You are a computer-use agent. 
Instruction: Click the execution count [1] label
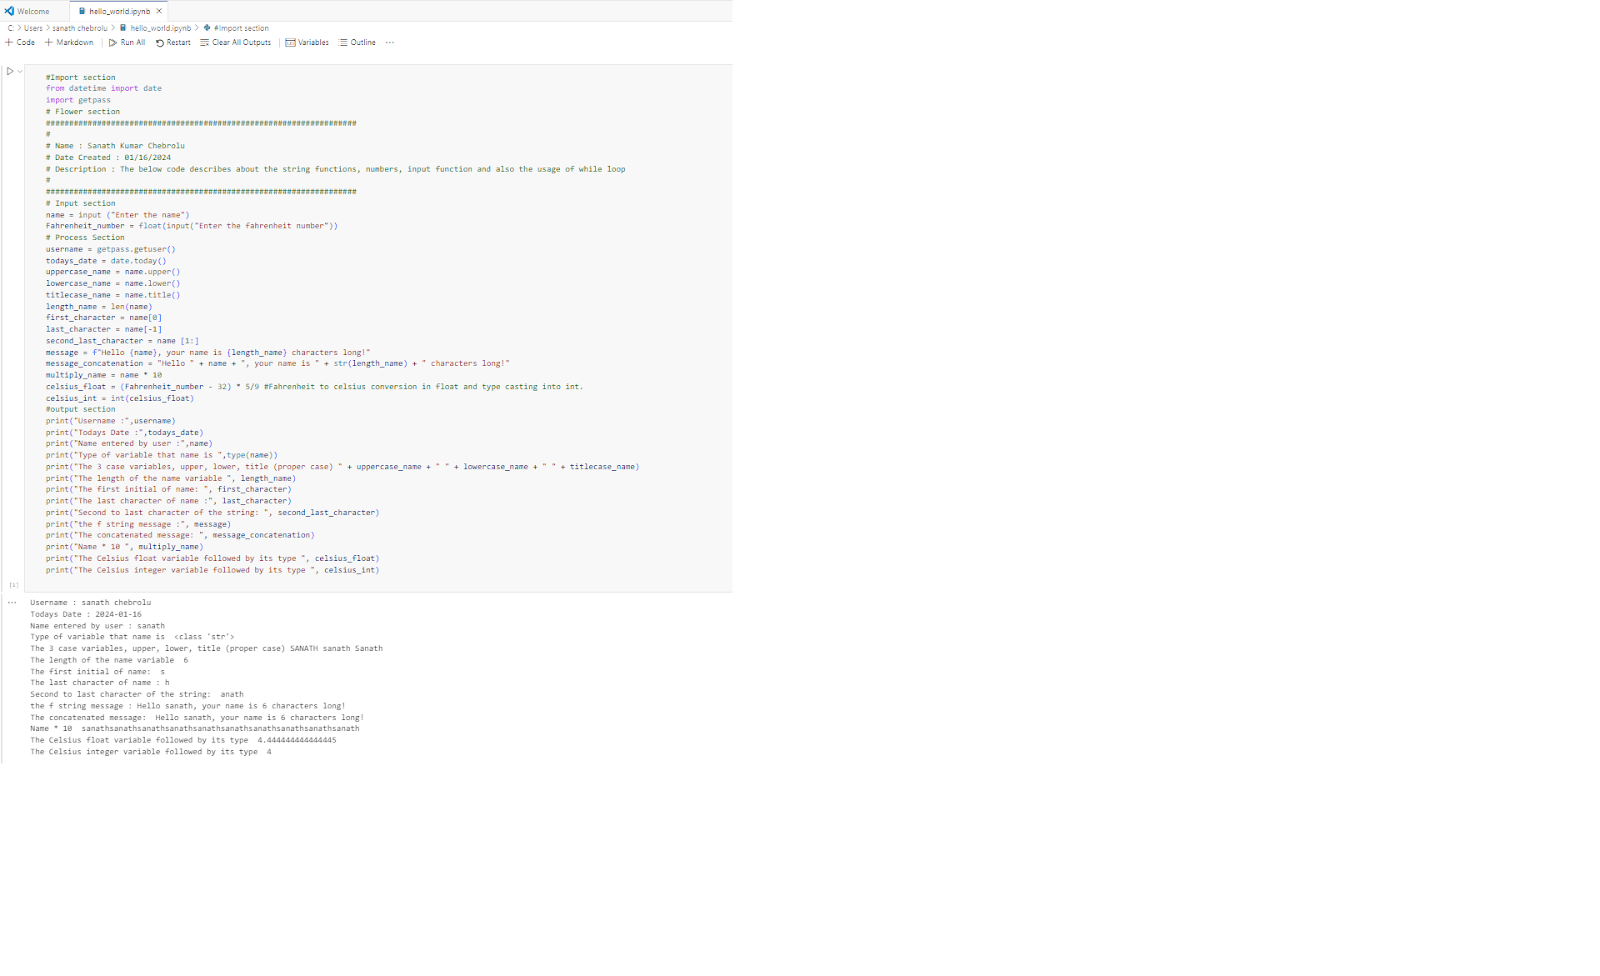click(14, 585)
